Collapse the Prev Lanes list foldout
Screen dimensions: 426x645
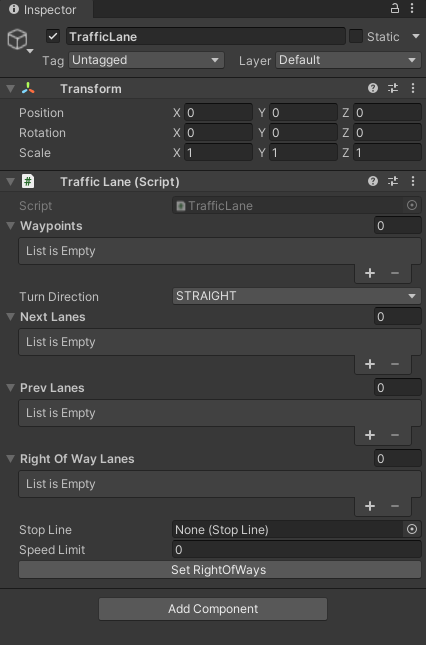tap(11, 387)
